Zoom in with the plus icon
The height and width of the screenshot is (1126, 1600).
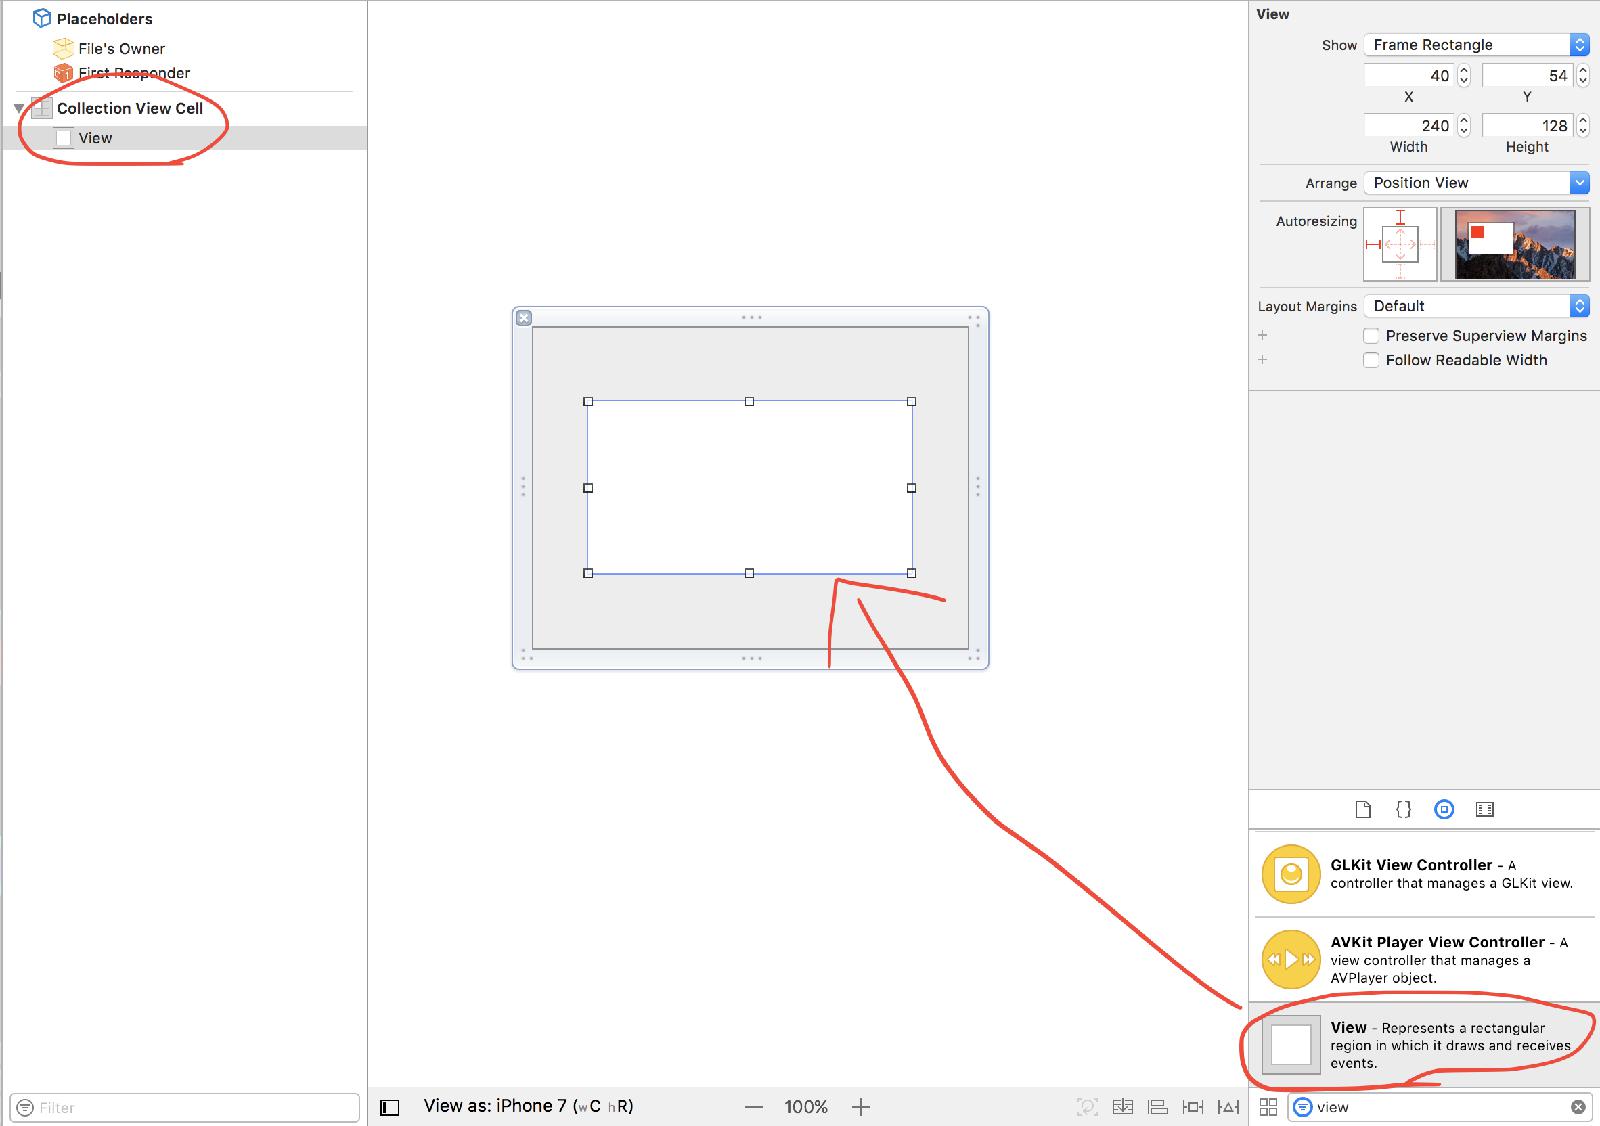pyautogui.click(x=861, y=1107)
